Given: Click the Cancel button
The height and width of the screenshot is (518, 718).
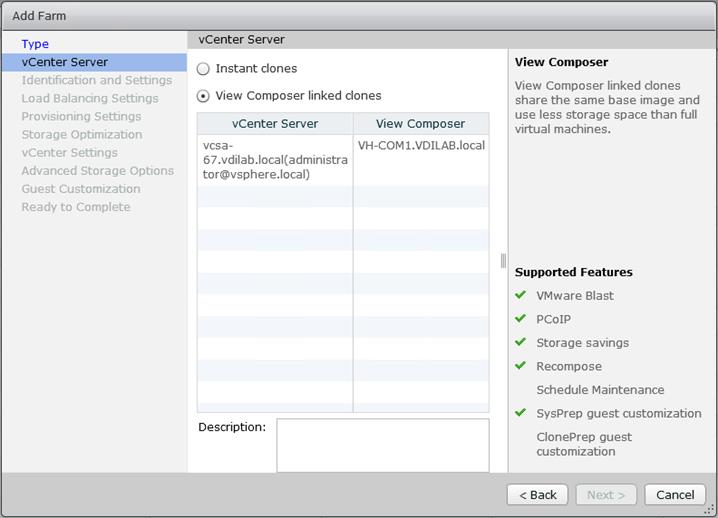Looking at the screenshot, I should (675, 495).
